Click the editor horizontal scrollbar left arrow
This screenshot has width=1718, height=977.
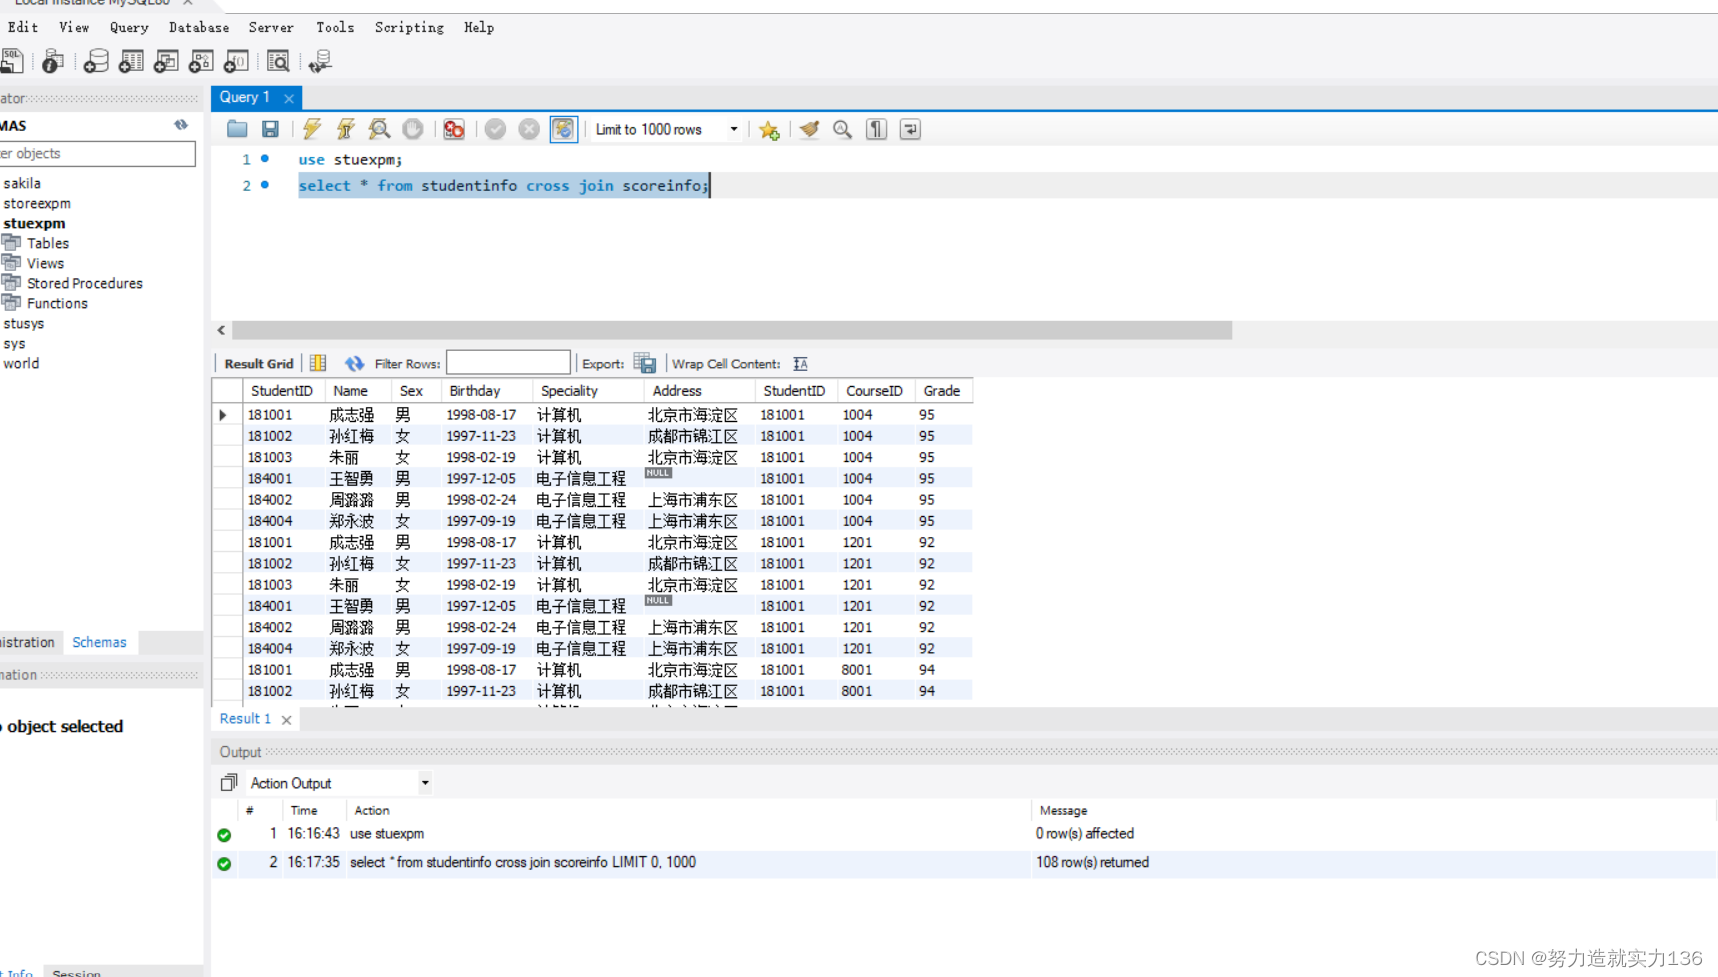click(x=221, y=330)
